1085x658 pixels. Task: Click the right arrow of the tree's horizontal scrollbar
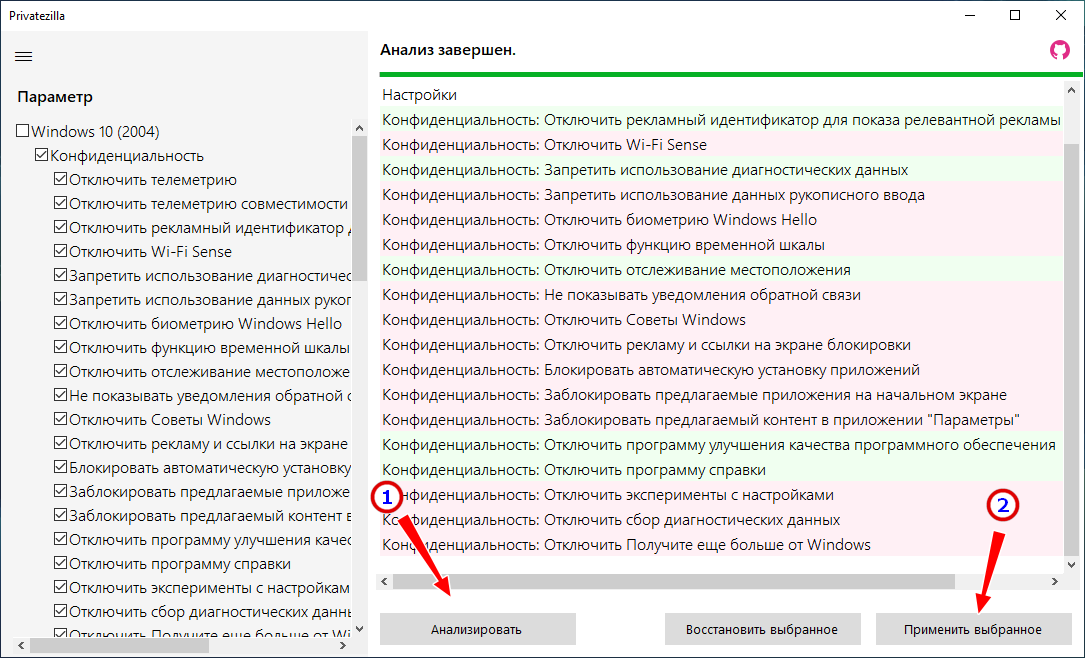point(343,646)
